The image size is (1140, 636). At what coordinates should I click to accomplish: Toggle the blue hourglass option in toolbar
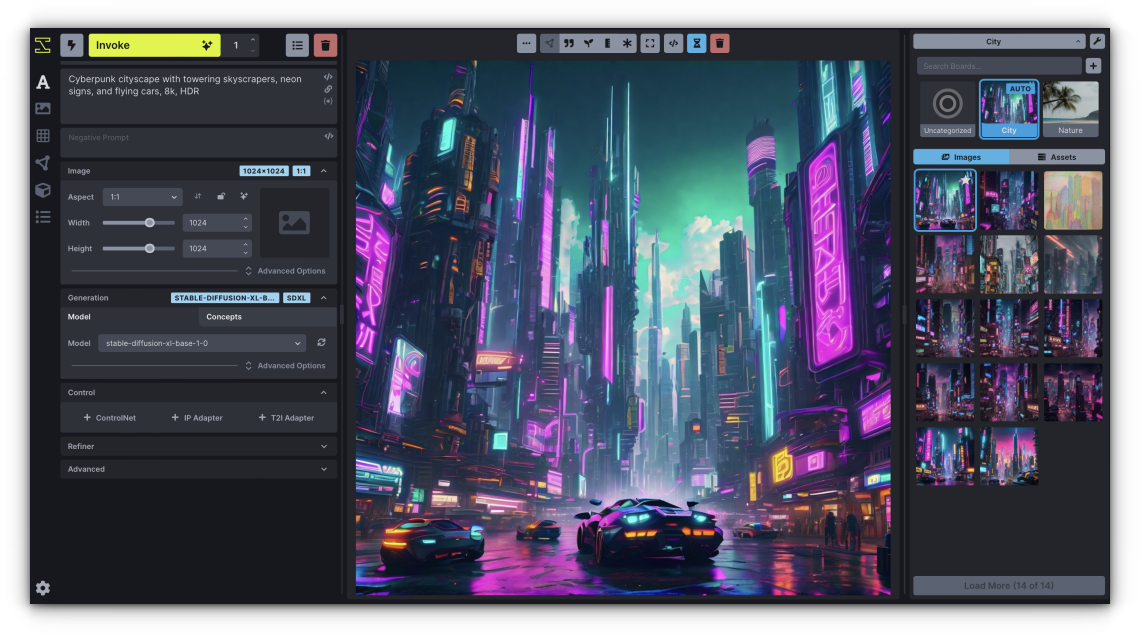click(x=696, y=43)
